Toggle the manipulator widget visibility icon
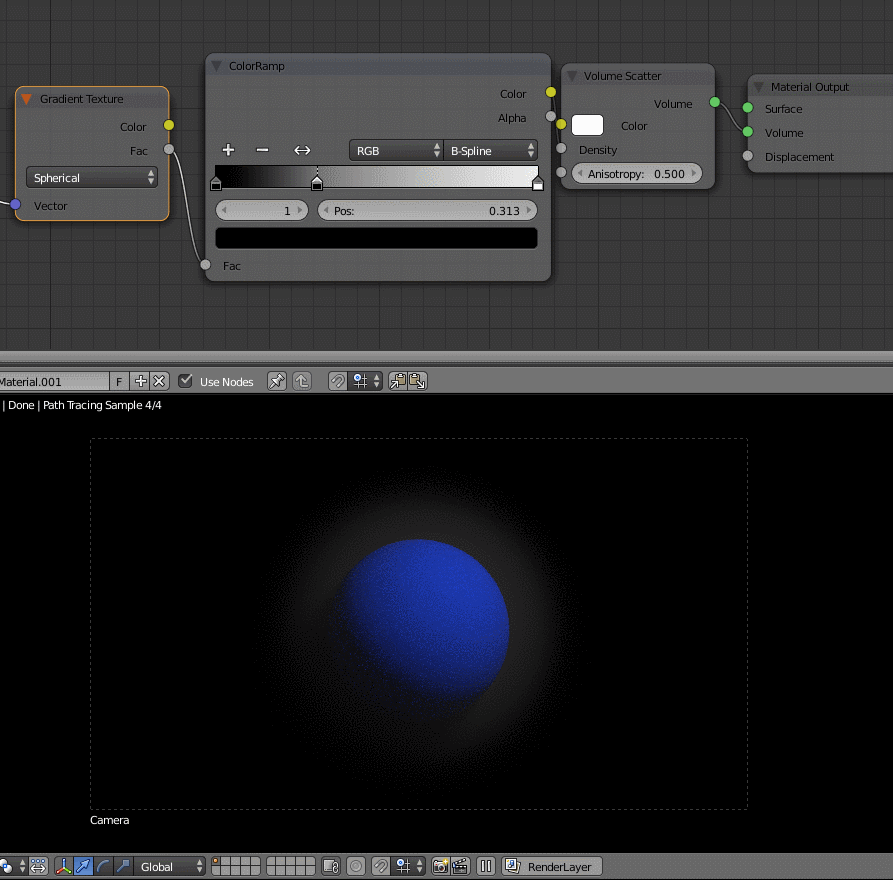This screenshot has height=880, width=893. click(x=62, y=866)
